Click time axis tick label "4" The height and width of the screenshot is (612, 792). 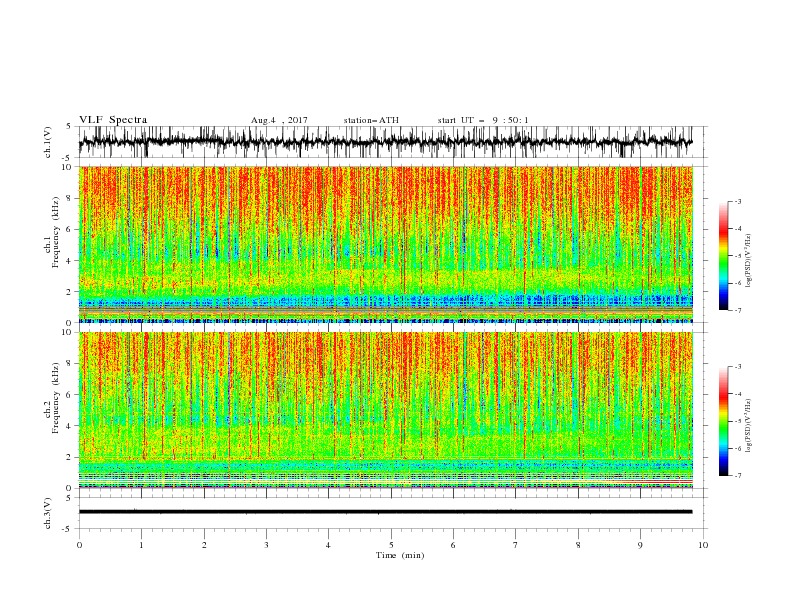(x=328, y=545)
